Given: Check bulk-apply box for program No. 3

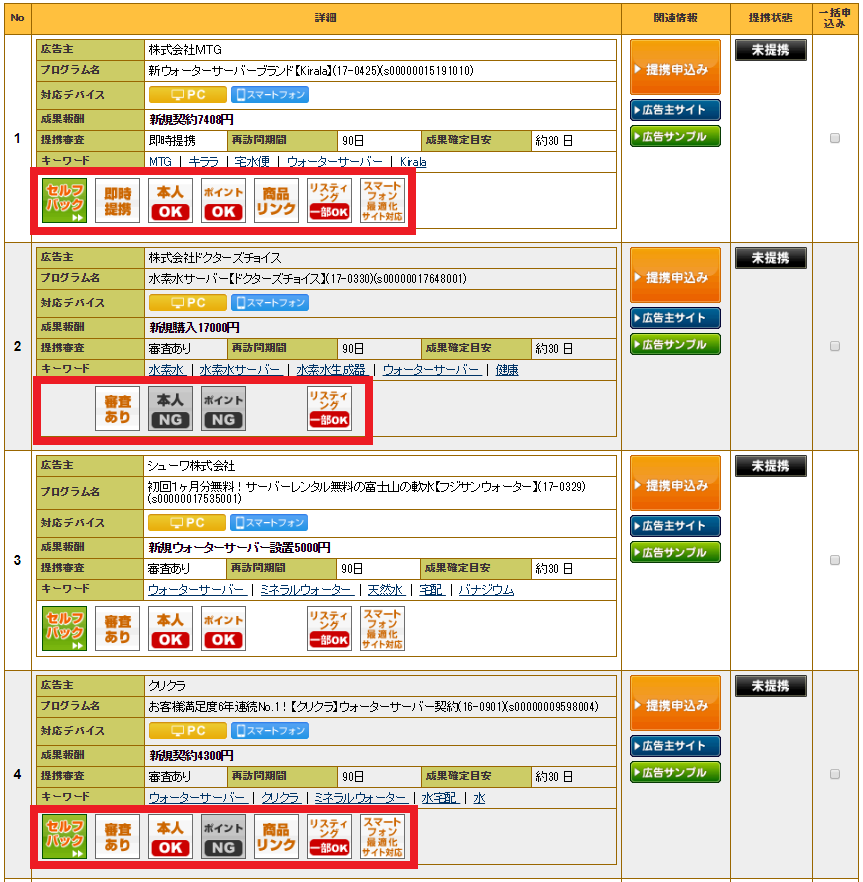Looking at the screenshot, I should (x=835, y=560).
